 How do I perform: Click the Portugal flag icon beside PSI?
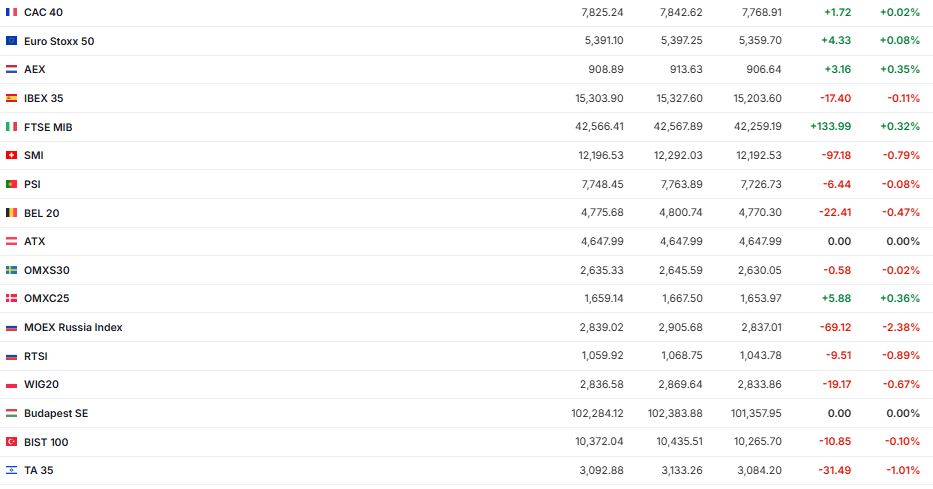coord(11,184)
